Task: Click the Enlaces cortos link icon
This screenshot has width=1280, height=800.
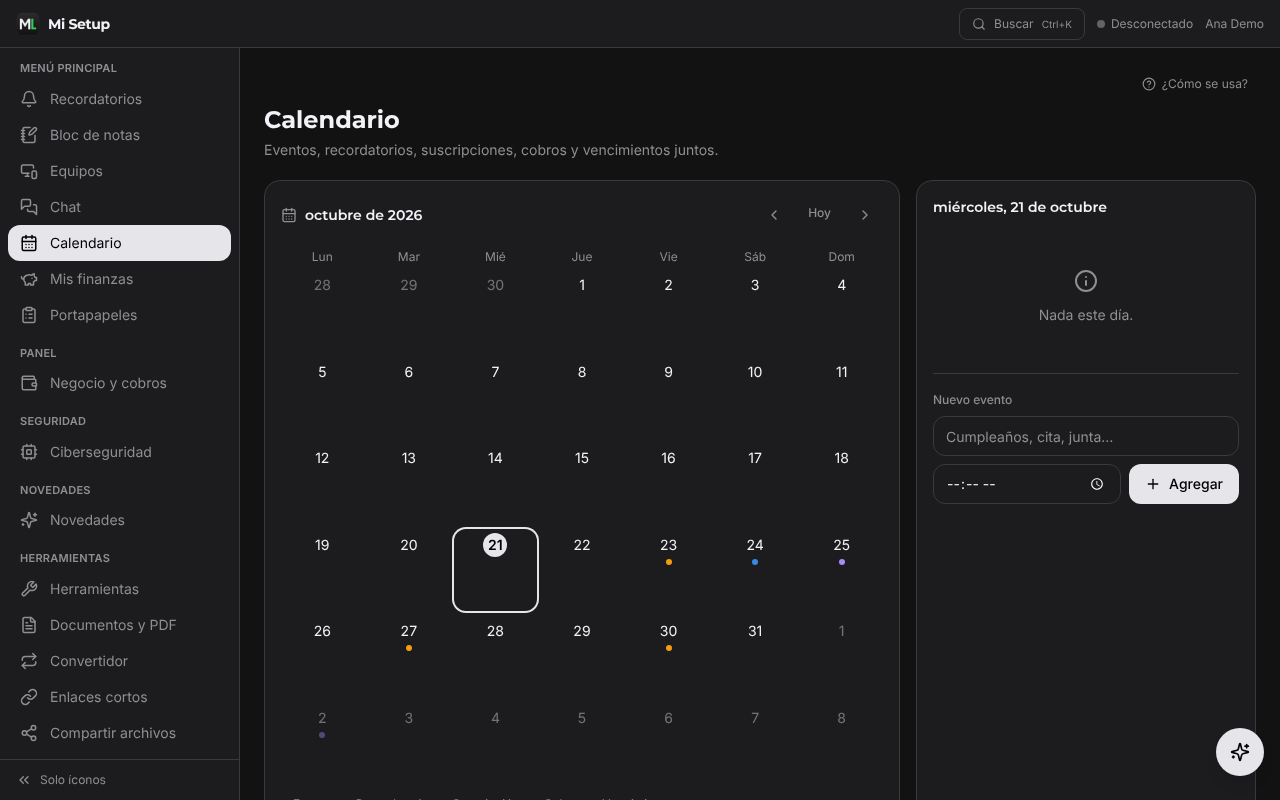Action: [x=29, y=697]
